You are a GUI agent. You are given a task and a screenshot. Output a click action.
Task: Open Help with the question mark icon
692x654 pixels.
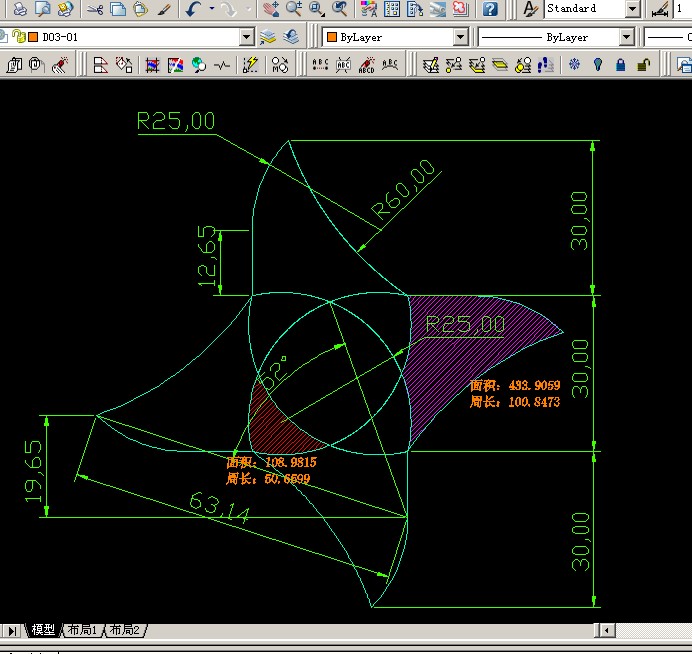[490, 9]
